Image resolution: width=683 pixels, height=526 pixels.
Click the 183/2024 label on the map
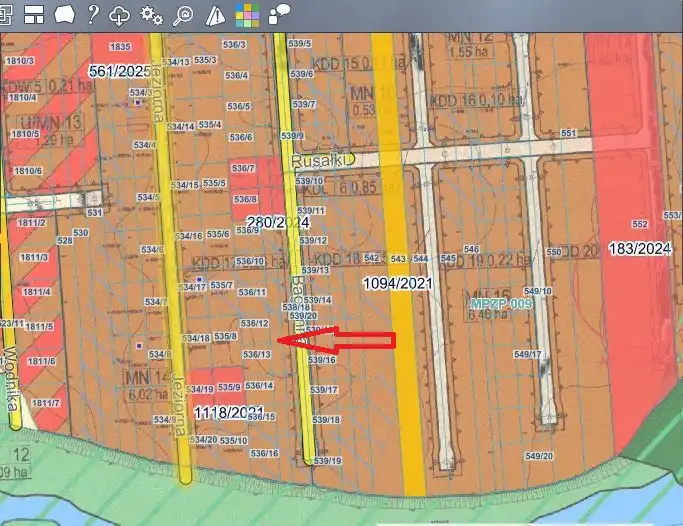[x=638, y=247]
